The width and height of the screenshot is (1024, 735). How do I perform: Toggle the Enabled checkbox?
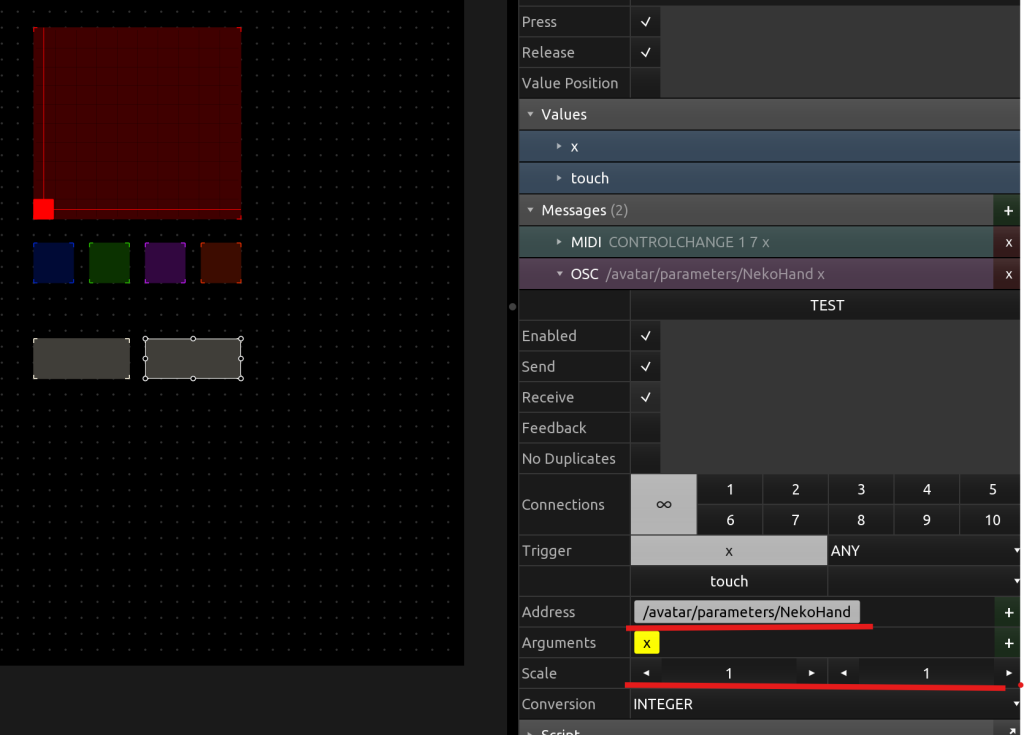click(x=645, y=336)
